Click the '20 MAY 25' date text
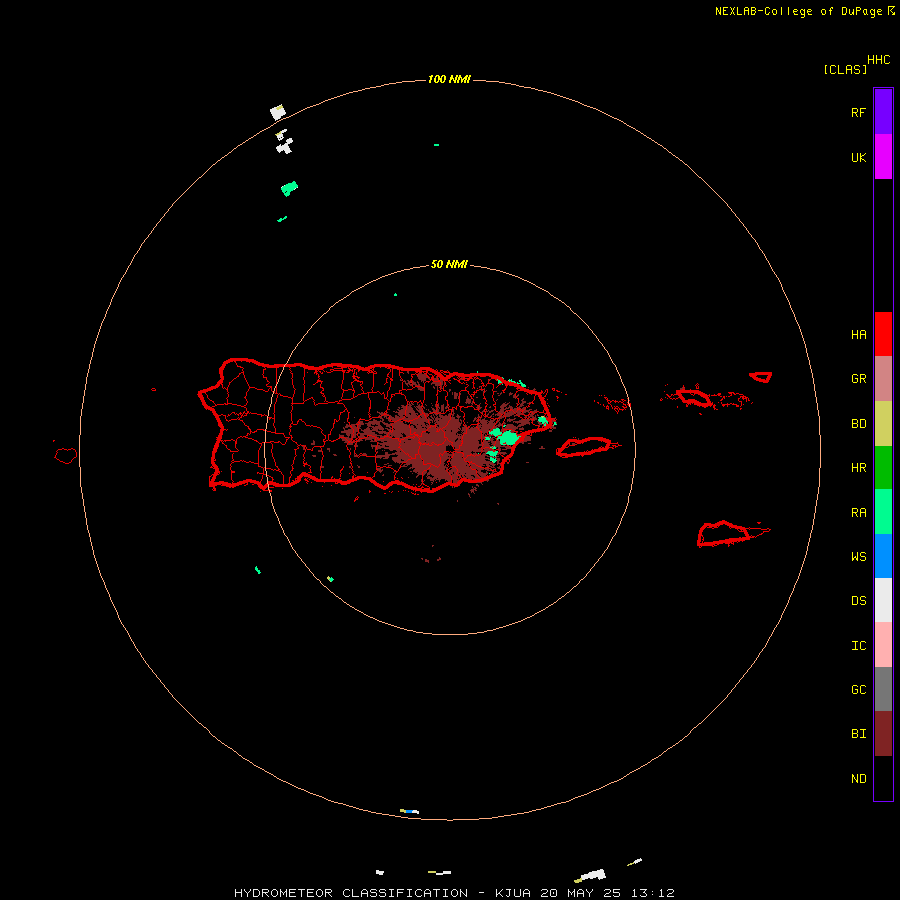This screenshot has height=900, width=900. point(580,893)
